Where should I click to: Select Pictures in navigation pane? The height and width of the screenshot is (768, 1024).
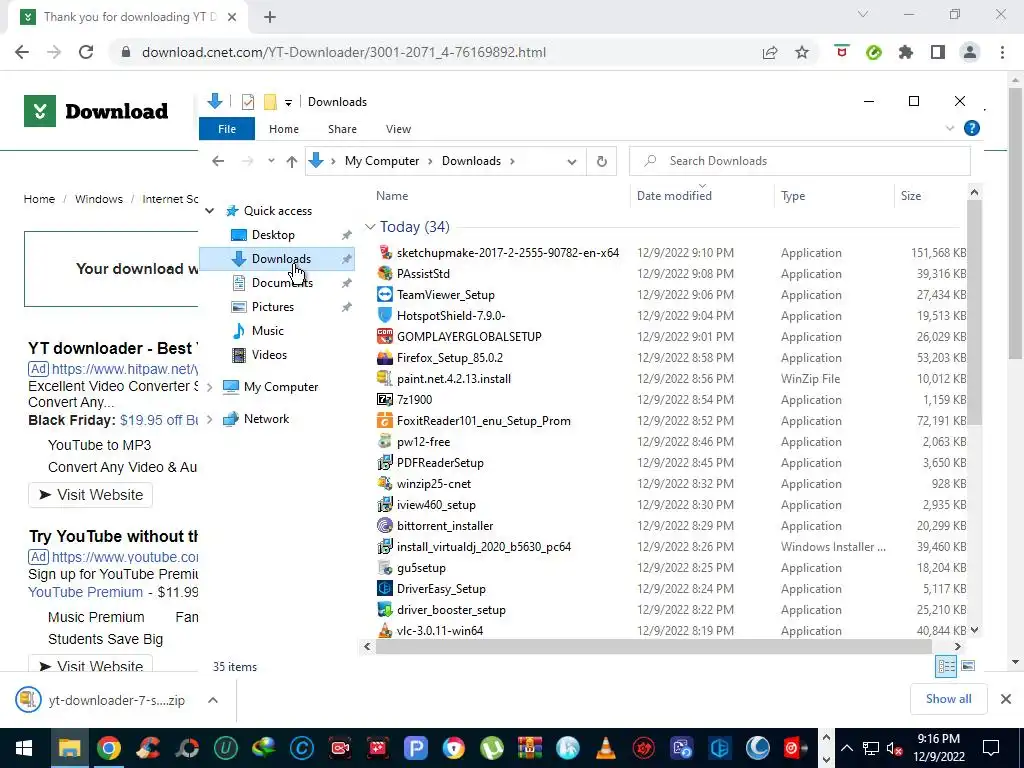coord(272,307)
